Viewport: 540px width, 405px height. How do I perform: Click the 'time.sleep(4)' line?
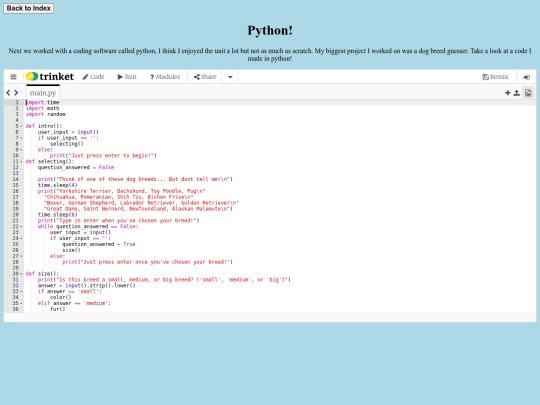[x=58, y=185]
